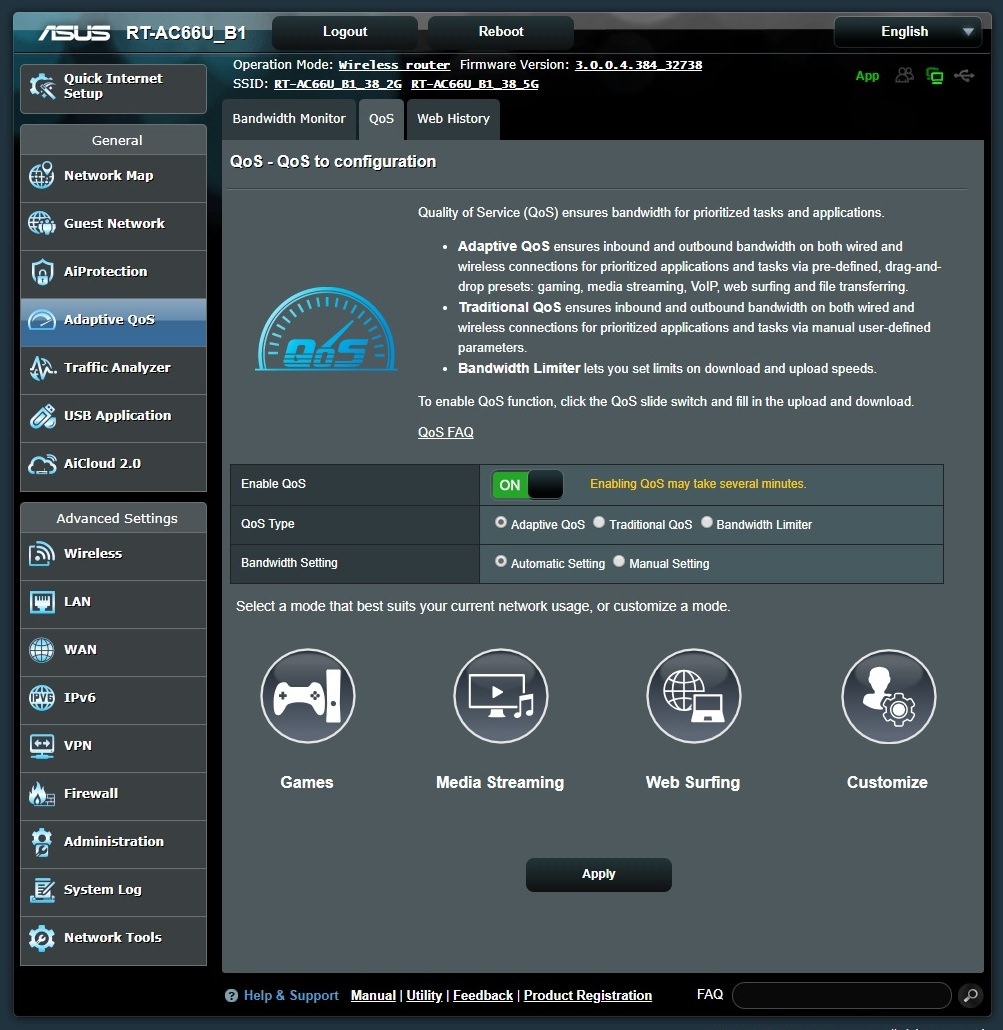Viewport: 1003px width, 1030px height.
Task: Open Firewall settings menu item
Action: coord(114,794)
